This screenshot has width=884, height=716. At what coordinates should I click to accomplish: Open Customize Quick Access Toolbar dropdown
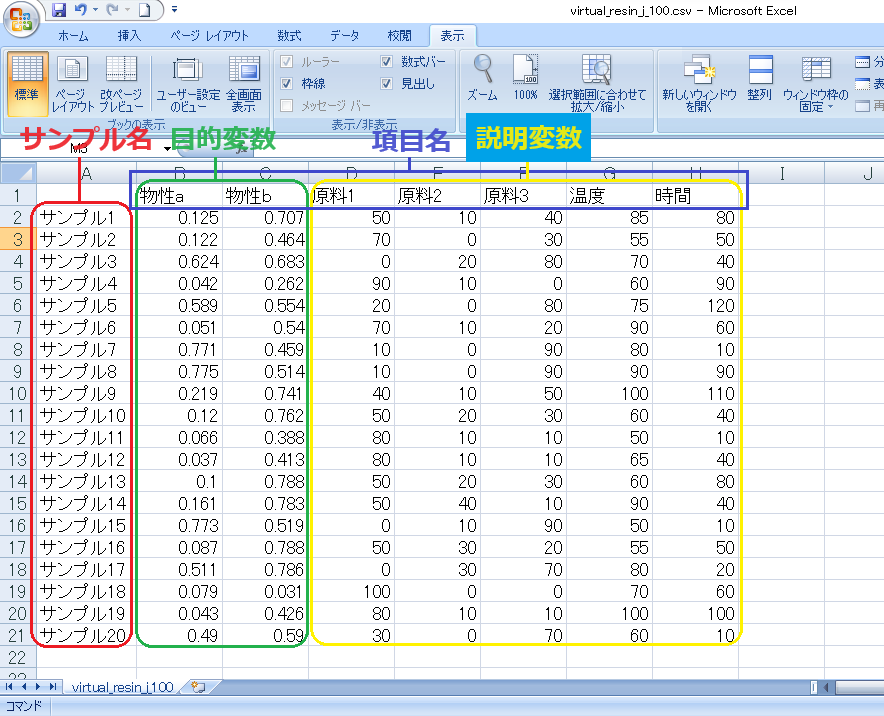point(174,11)
